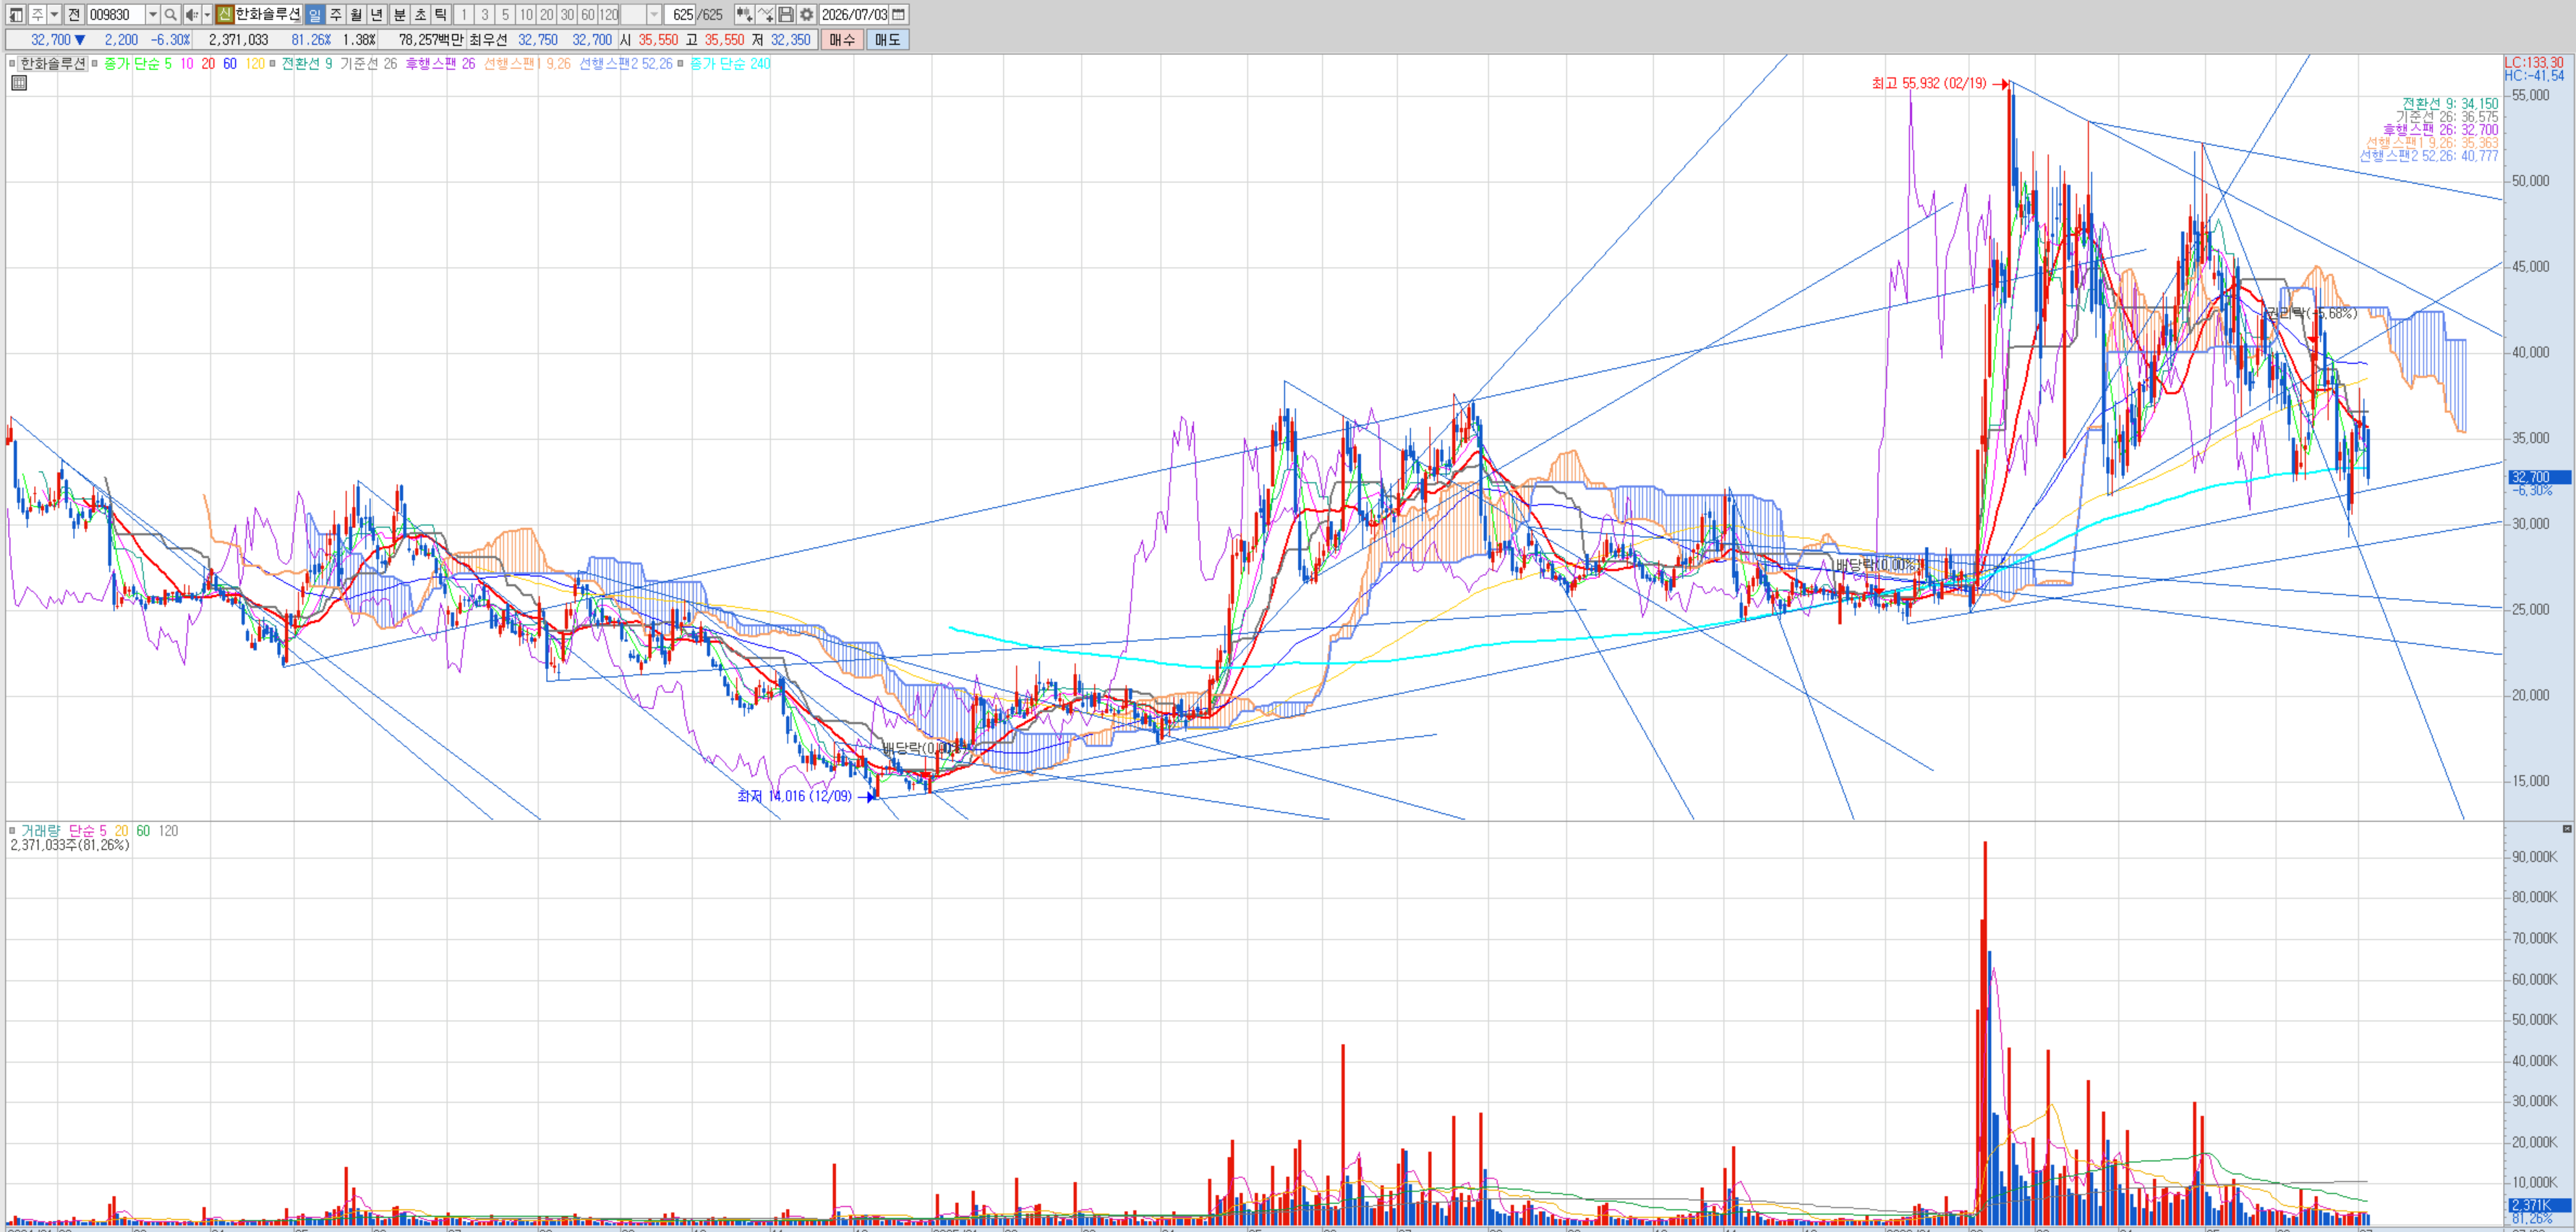Click the volume value 2,371,033 in quote bar

click(238, 40)
